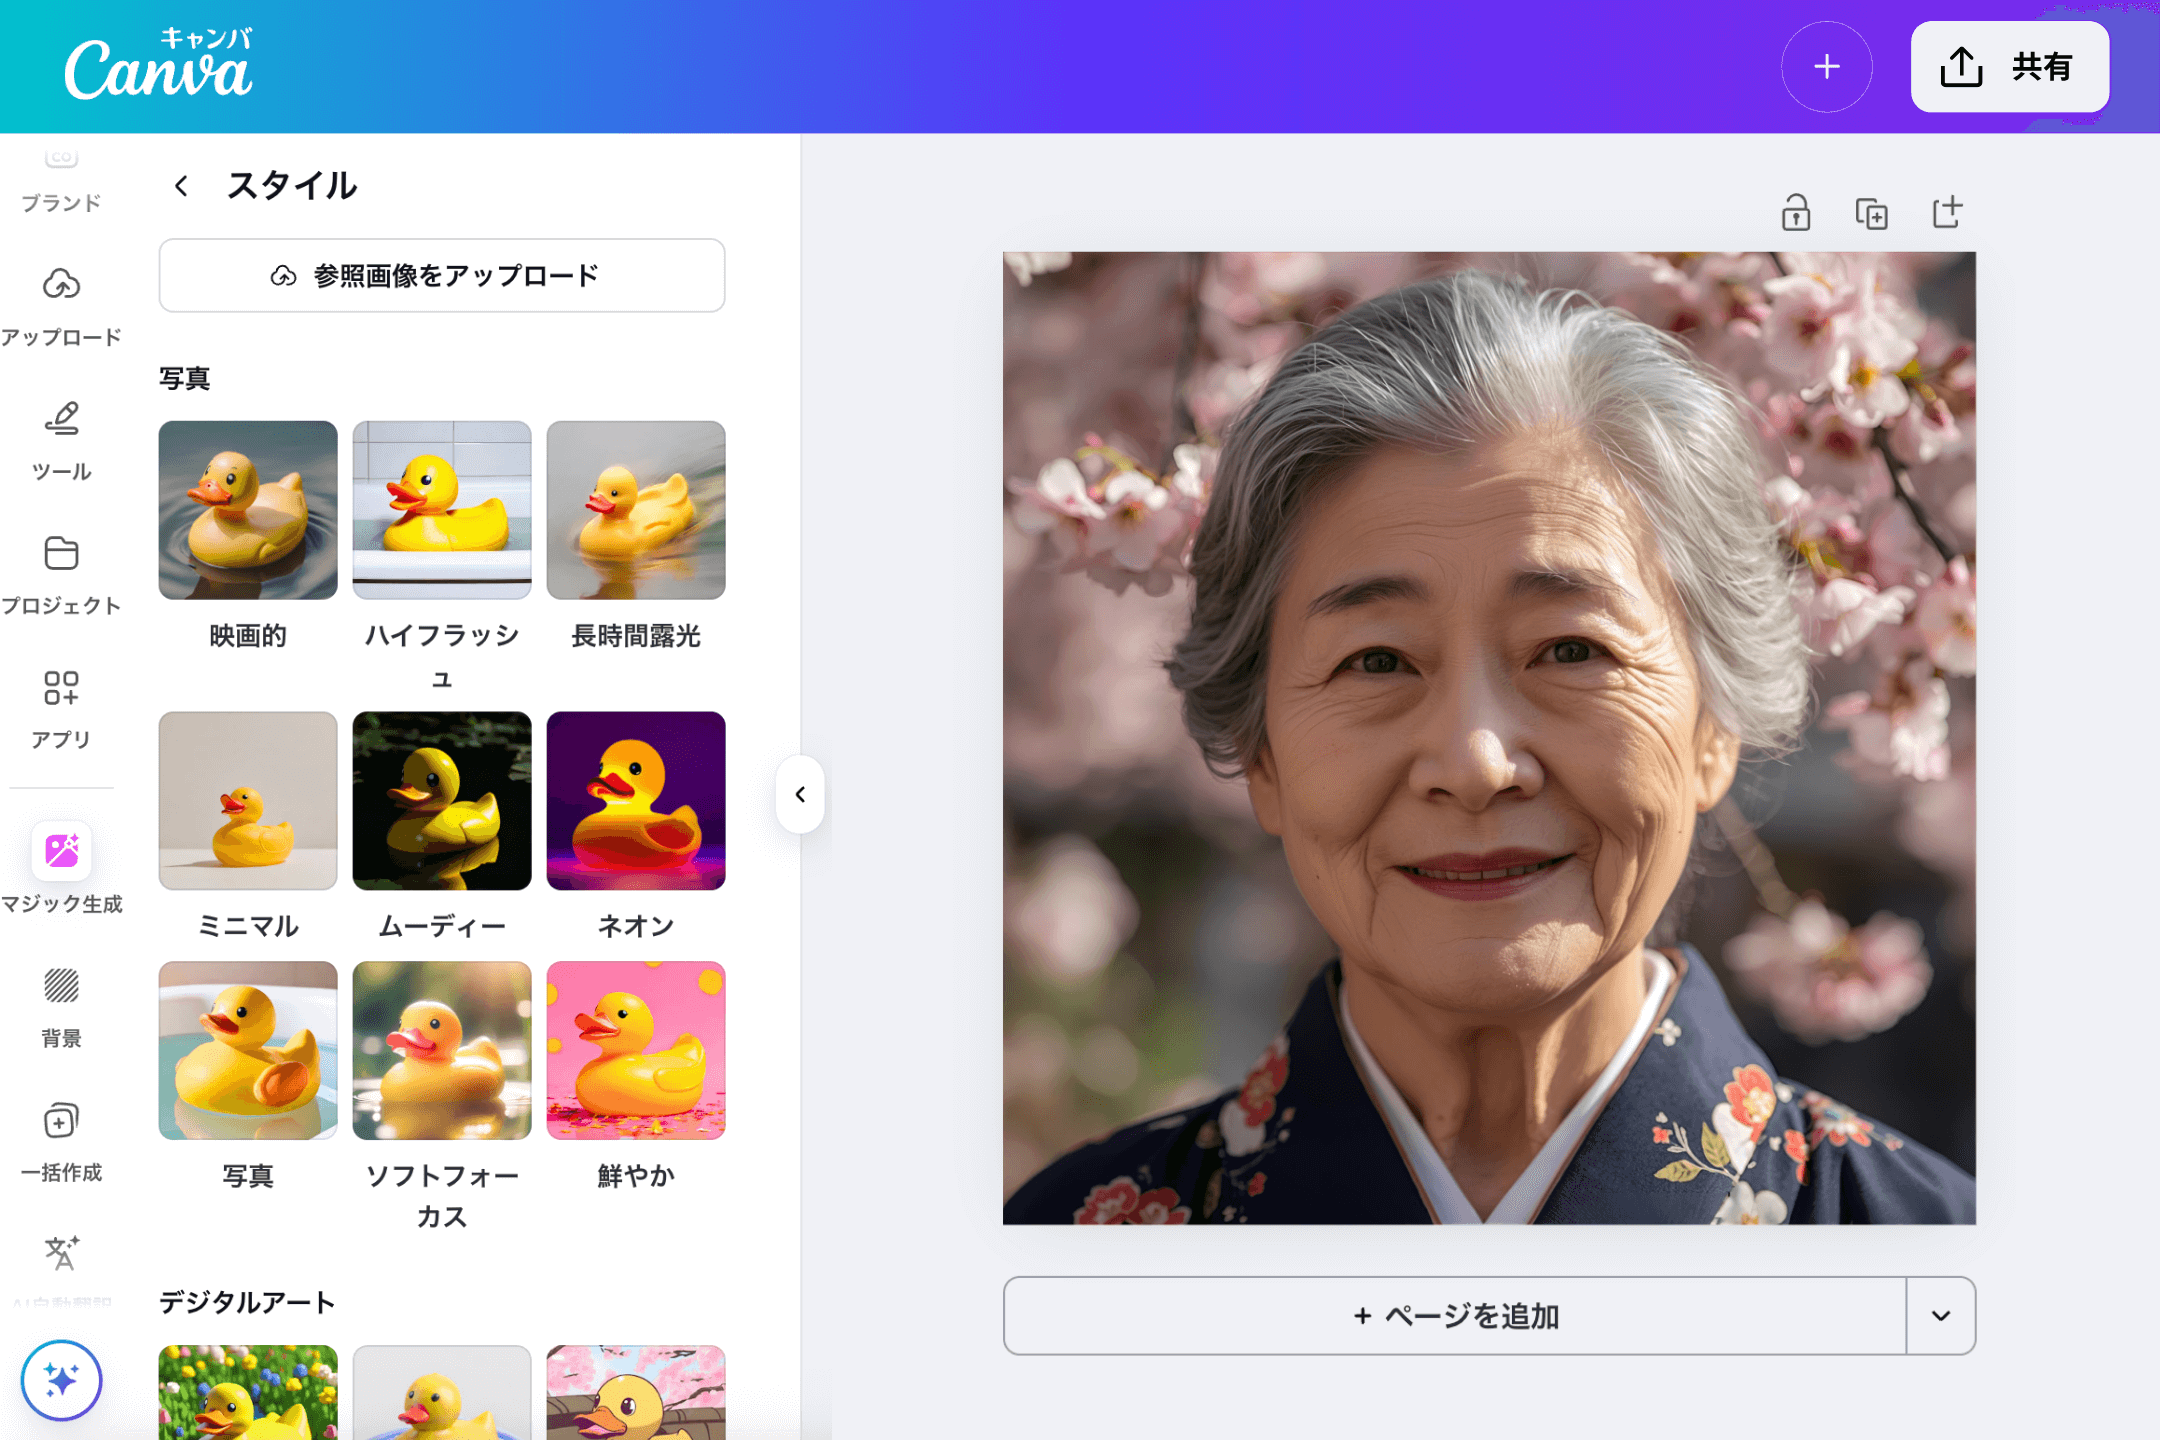Add a new page icon above canvas
Viewport: 2160px width, 1440px height.
click(x=1947, y=213)
